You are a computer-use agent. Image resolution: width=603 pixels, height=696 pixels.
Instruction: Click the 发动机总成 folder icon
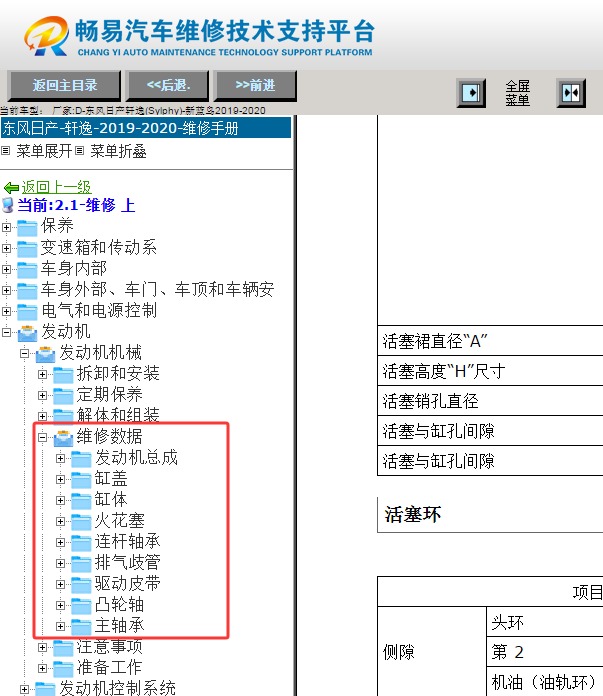[81, 459]
